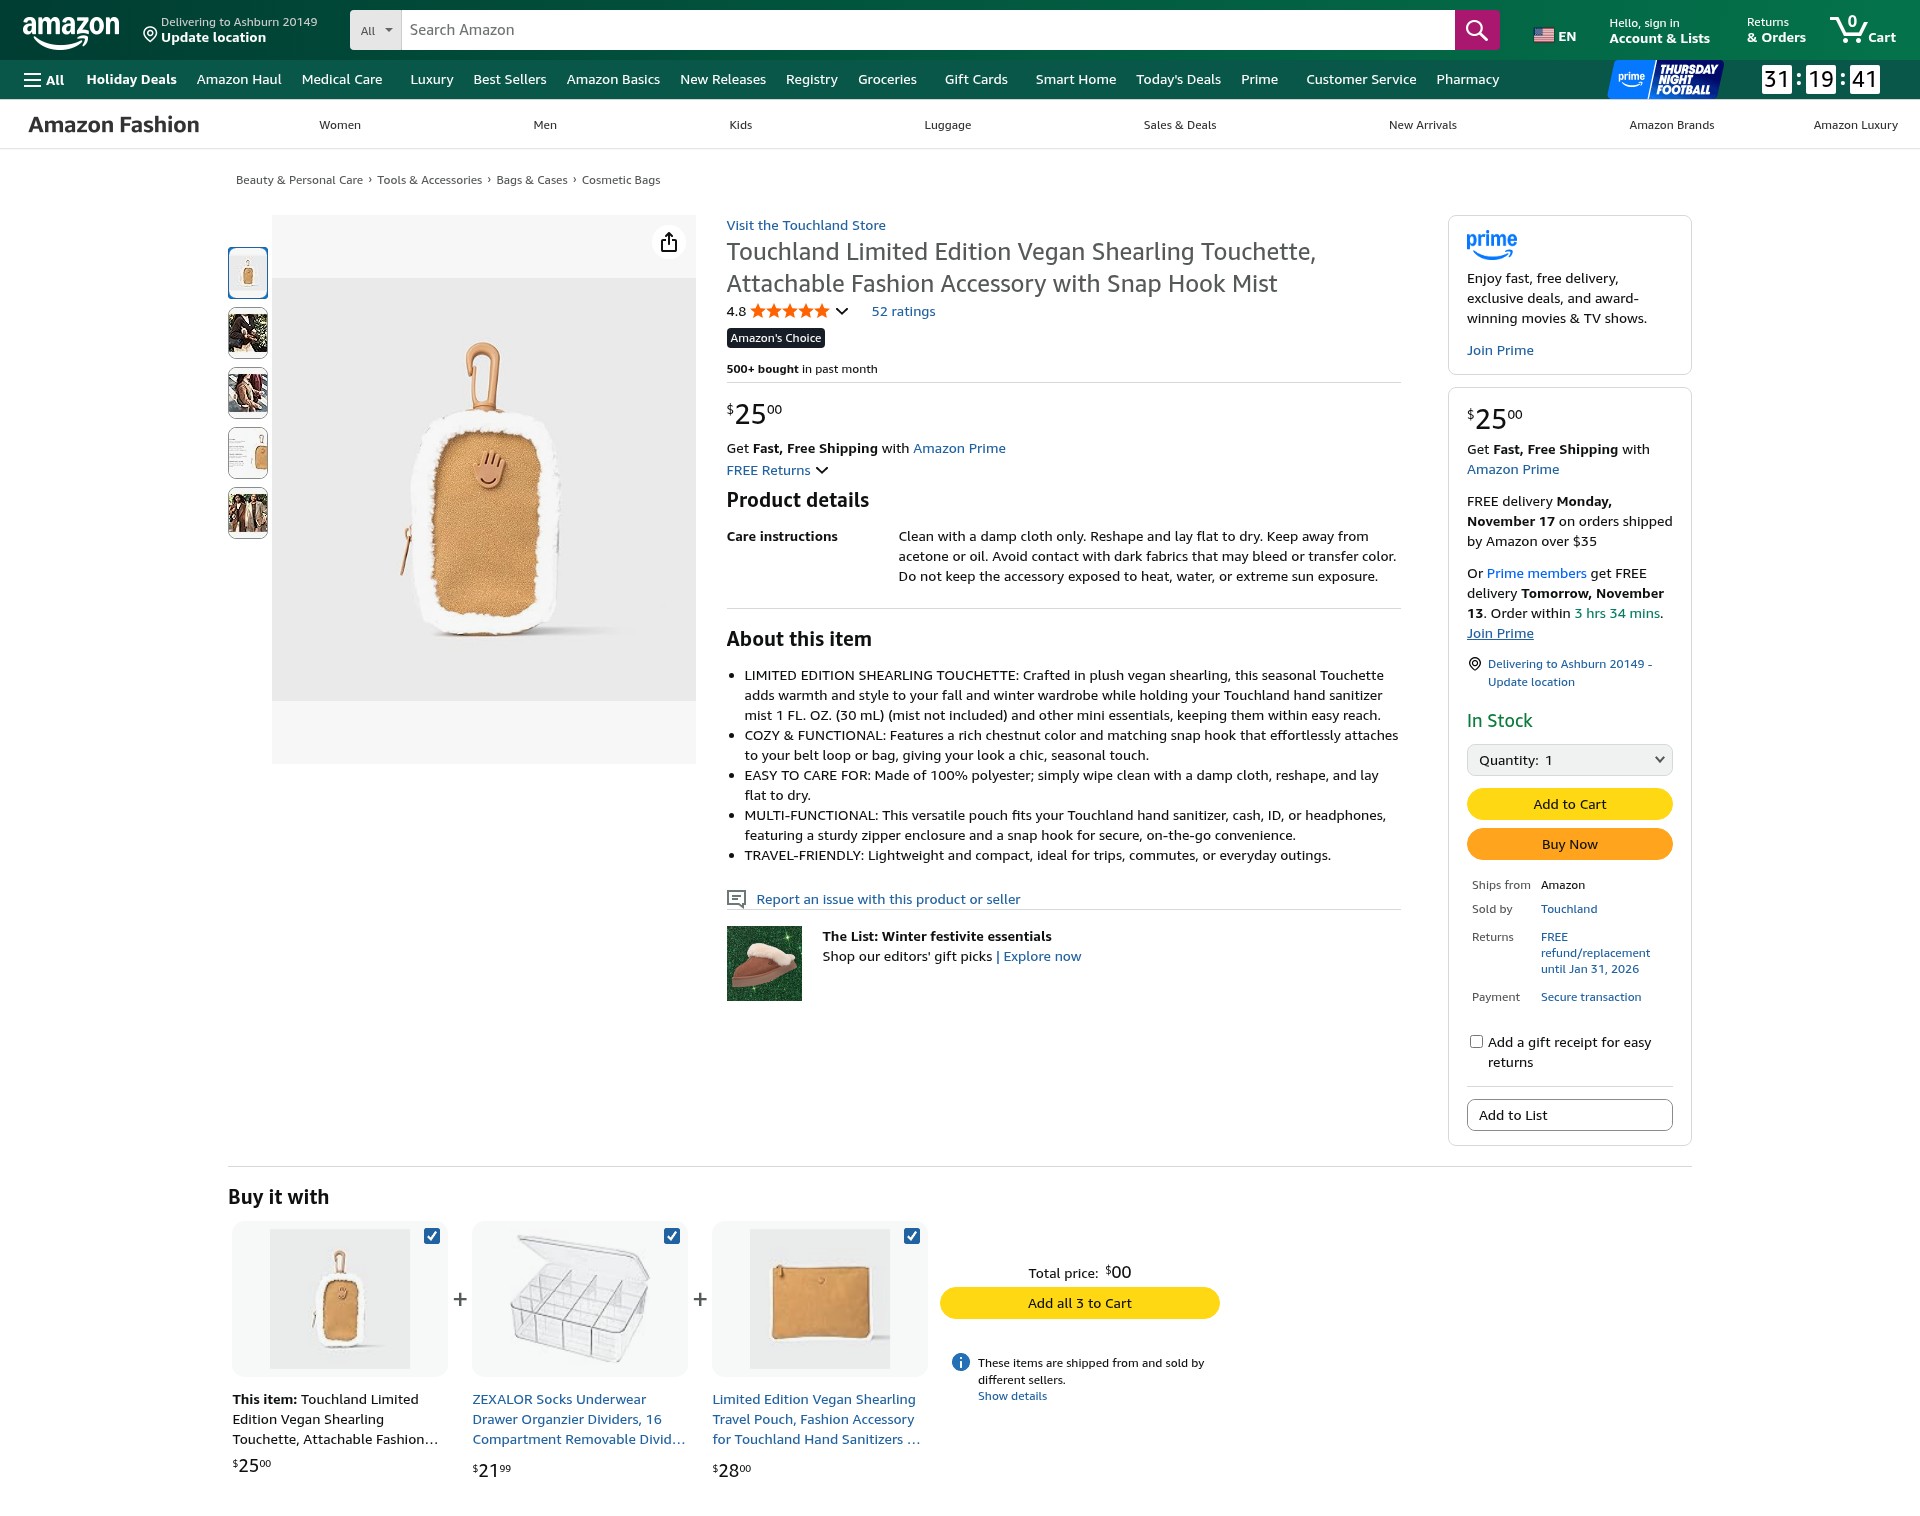Click the share icon on product image
Screen dimensions: 1920x1516
tap(669, 242)
